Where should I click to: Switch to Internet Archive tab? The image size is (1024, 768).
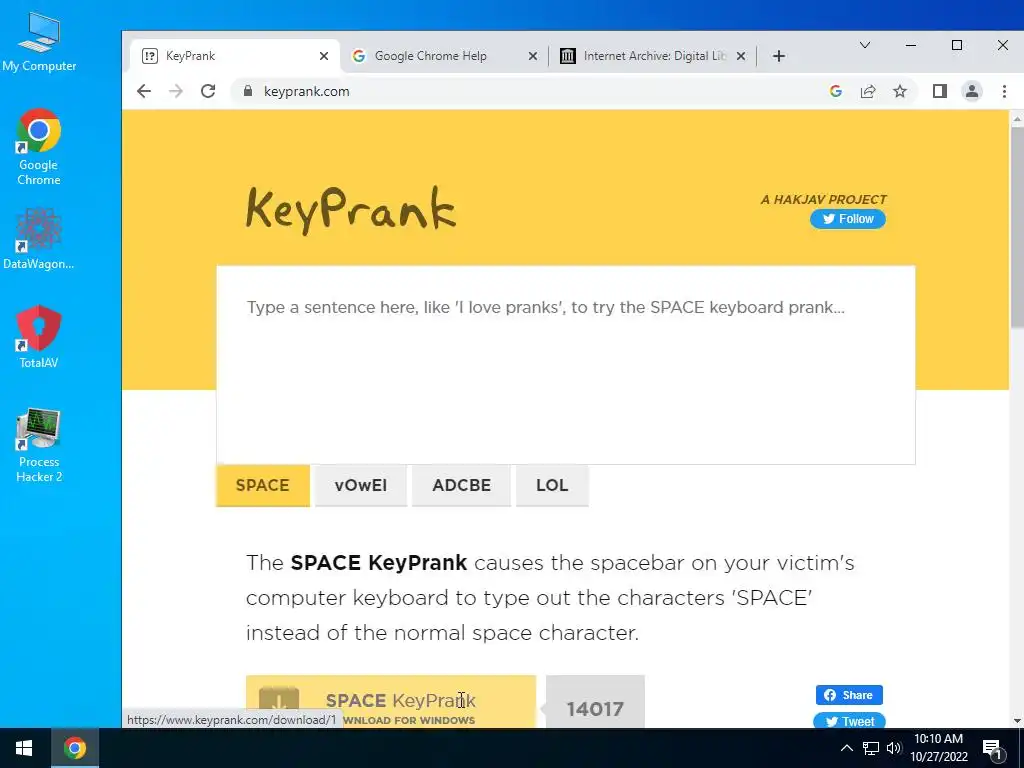coord(653,56)
